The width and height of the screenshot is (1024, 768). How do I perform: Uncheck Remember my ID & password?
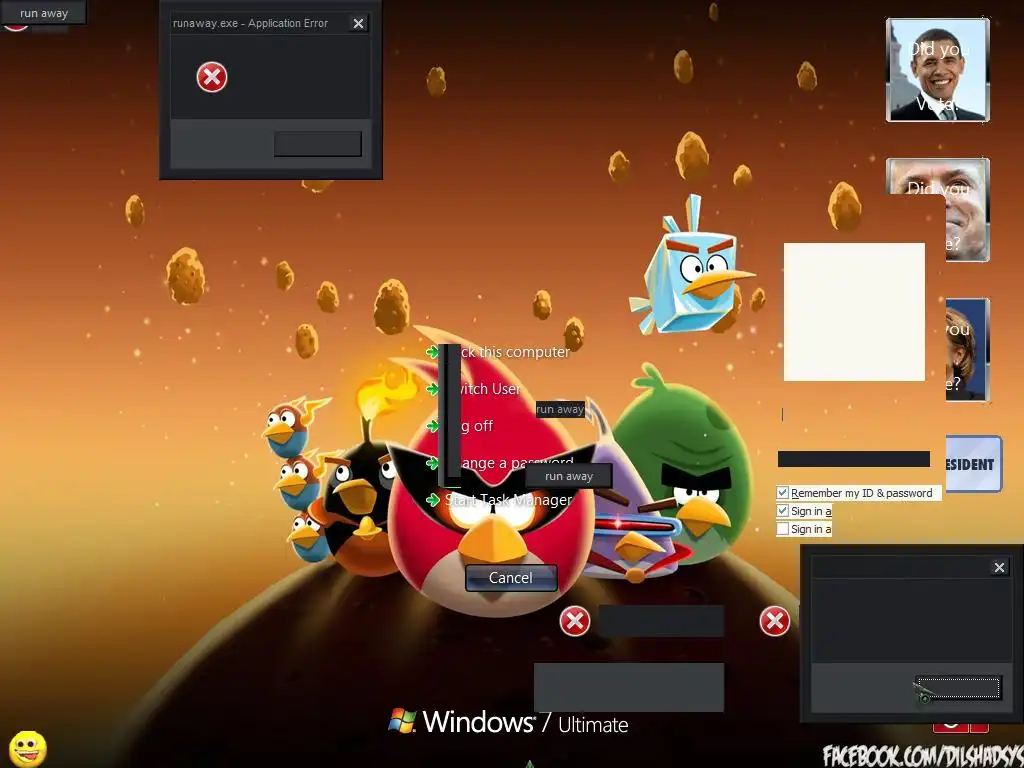(782, 493)
